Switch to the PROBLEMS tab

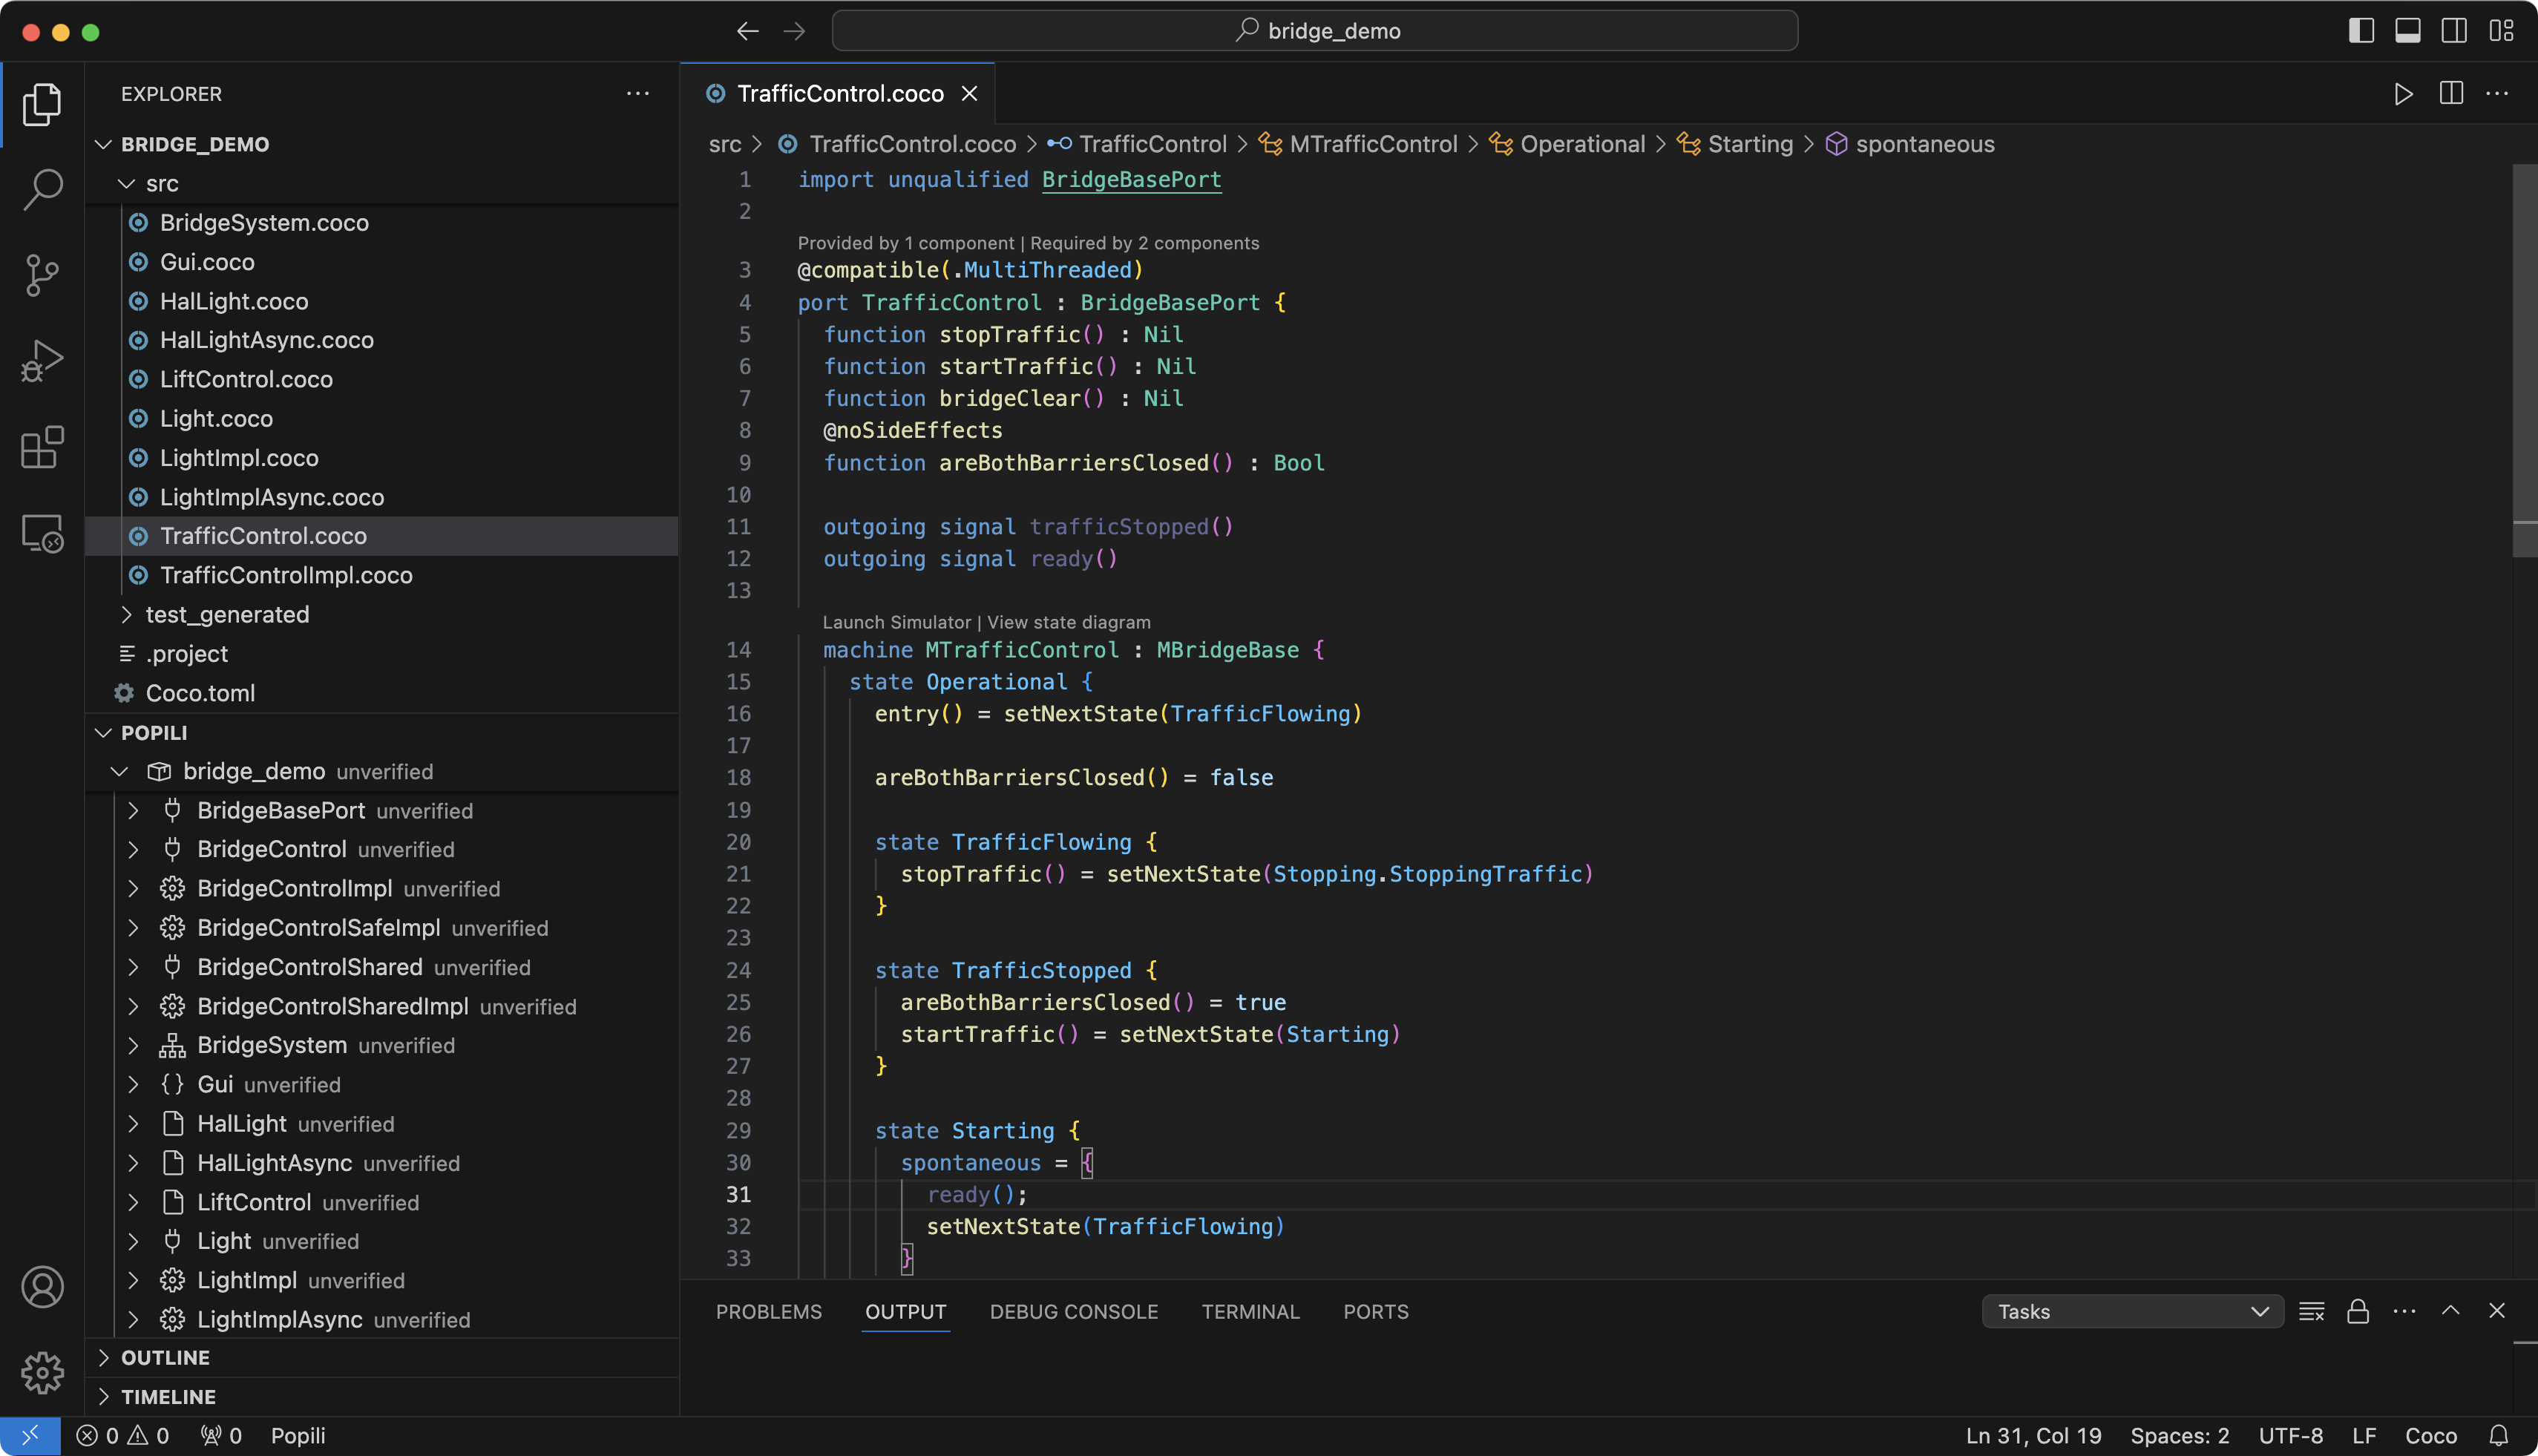coord(768,1312)
